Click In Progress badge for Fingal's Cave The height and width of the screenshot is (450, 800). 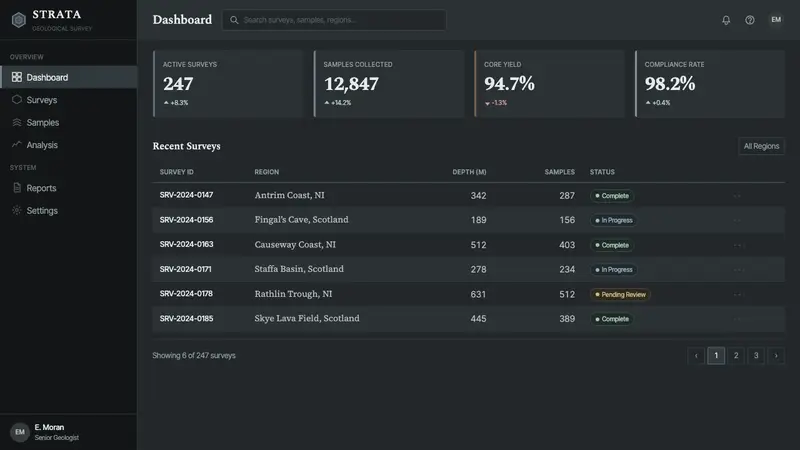[613, 220]
